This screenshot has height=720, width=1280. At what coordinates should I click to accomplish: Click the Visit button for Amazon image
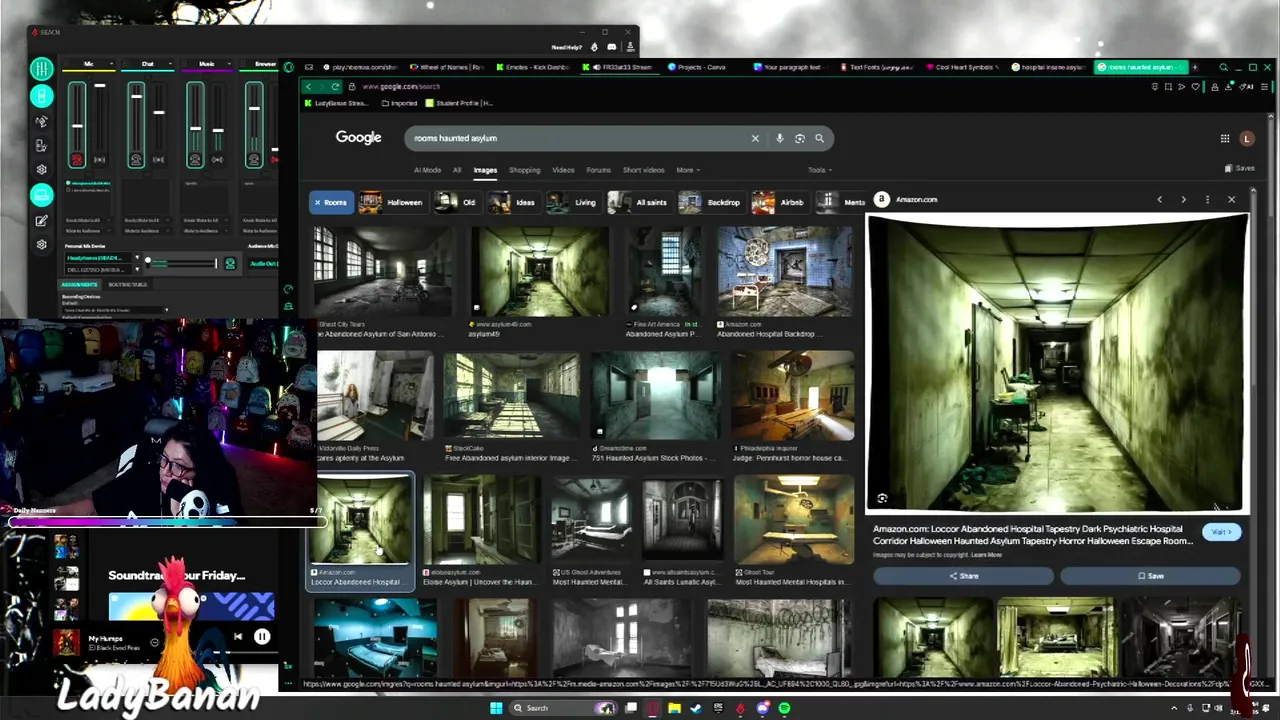[1221, 532]
